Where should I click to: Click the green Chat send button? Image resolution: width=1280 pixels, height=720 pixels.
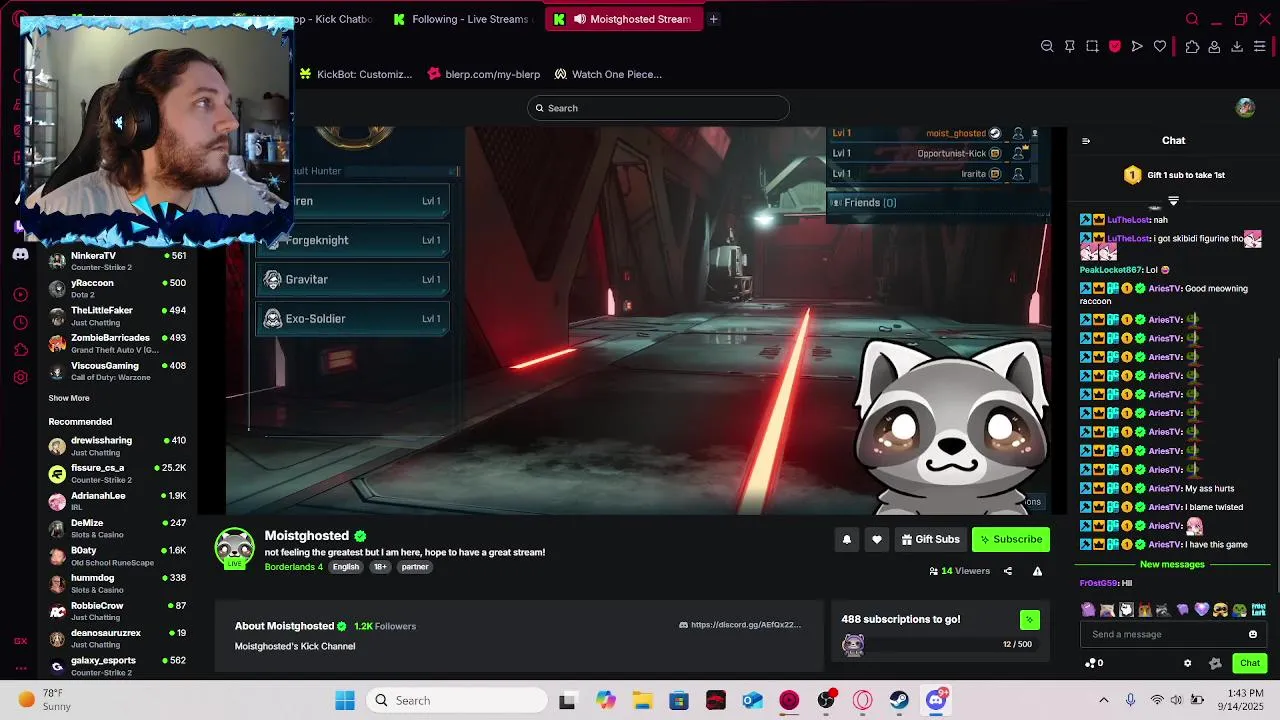1250,663
